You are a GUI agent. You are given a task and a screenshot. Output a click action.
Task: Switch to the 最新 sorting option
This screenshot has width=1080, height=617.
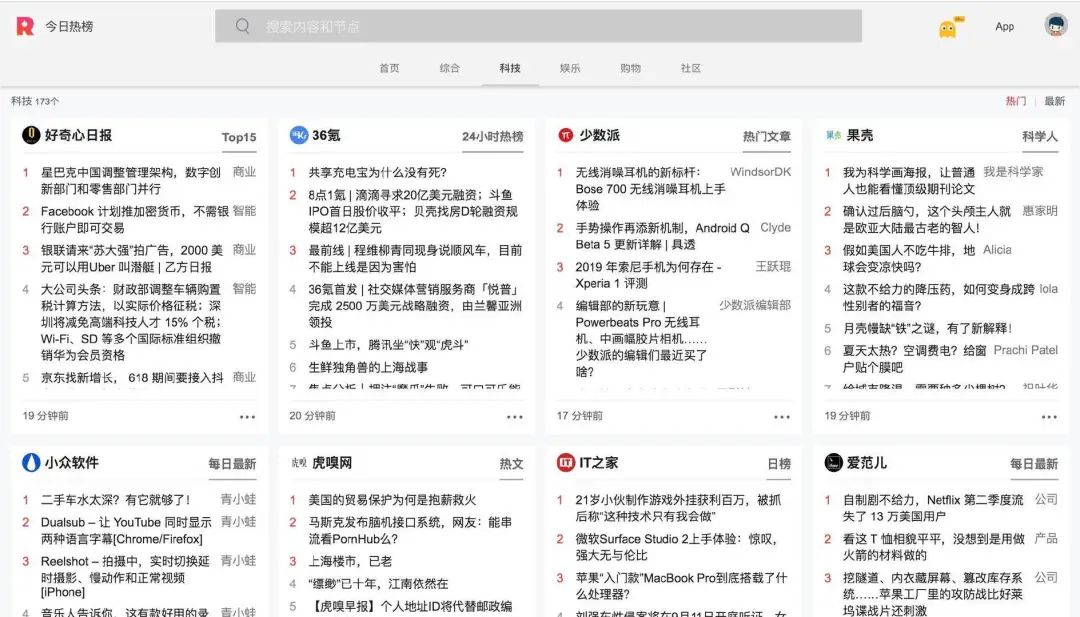pyautogui.click(x=1055, y=101)
